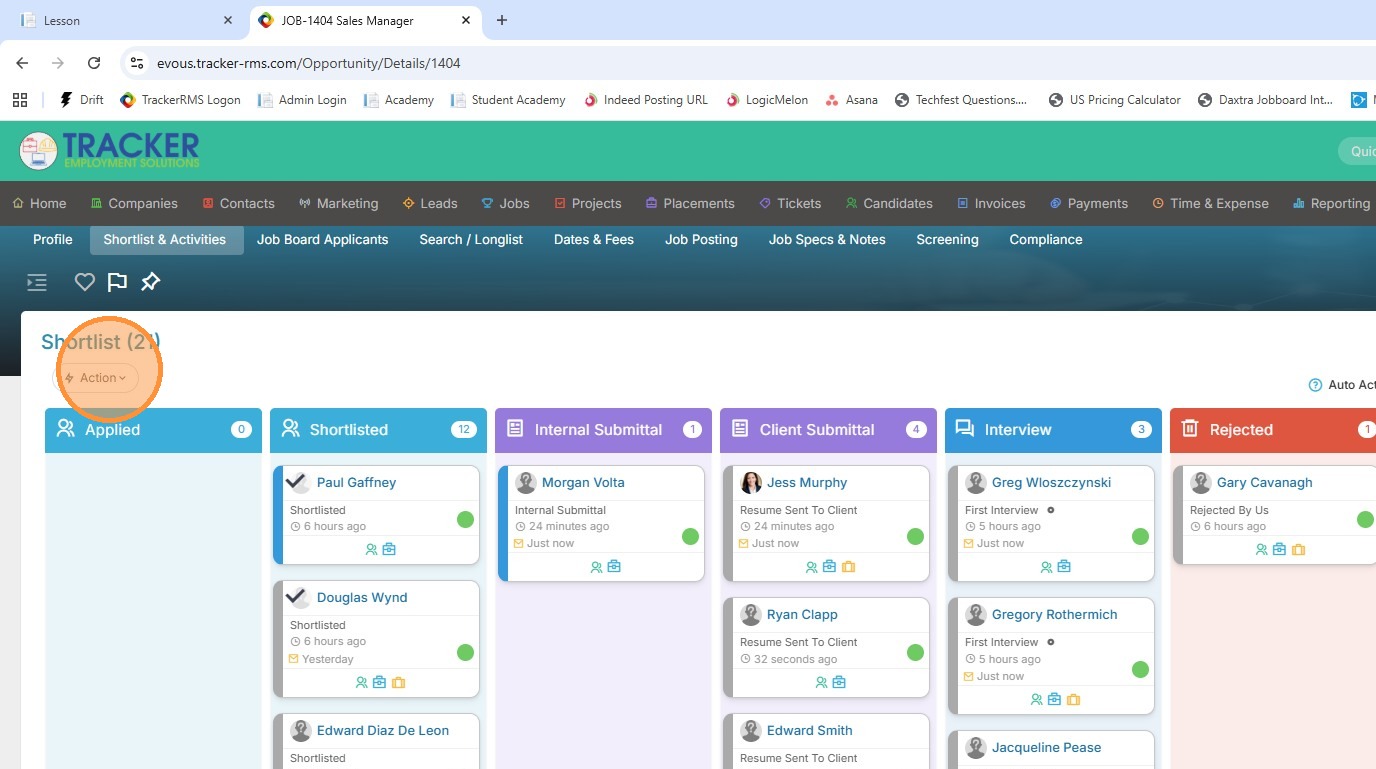
Task: Select Ryan Clapp's avatar
Action: [x=751, y=615]
